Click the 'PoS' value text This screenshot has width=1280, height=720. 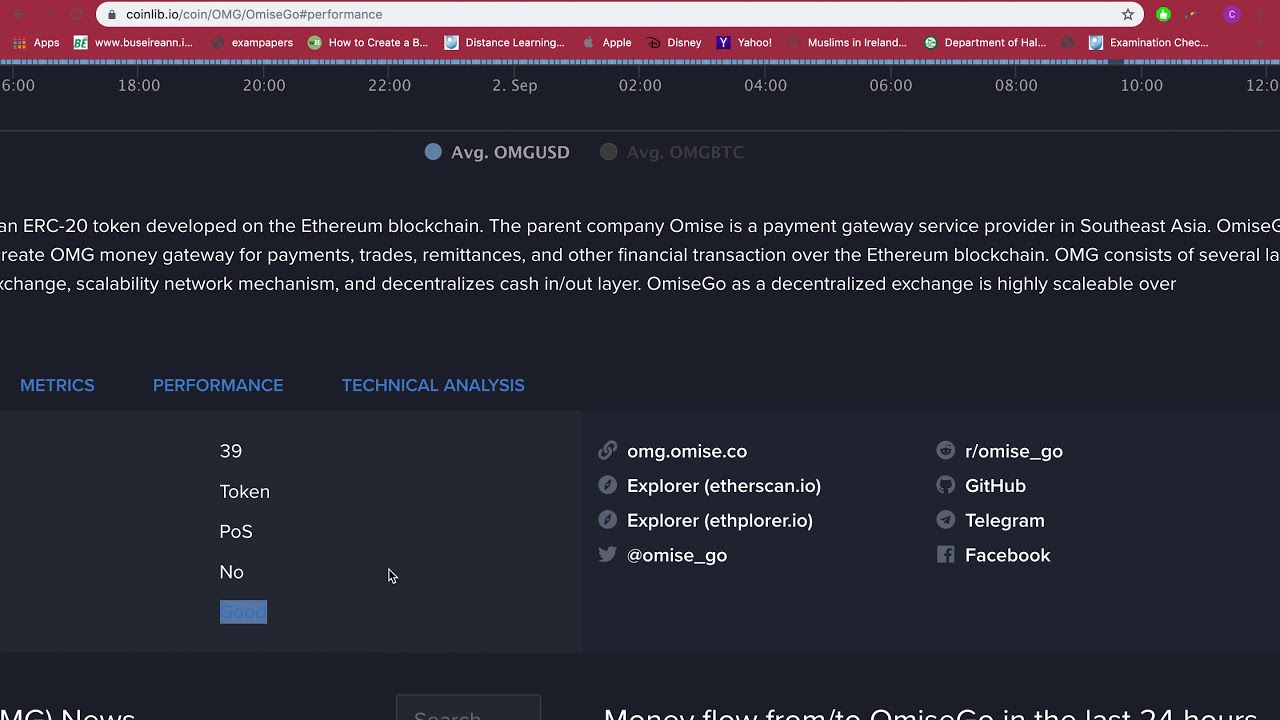(236, 531)
